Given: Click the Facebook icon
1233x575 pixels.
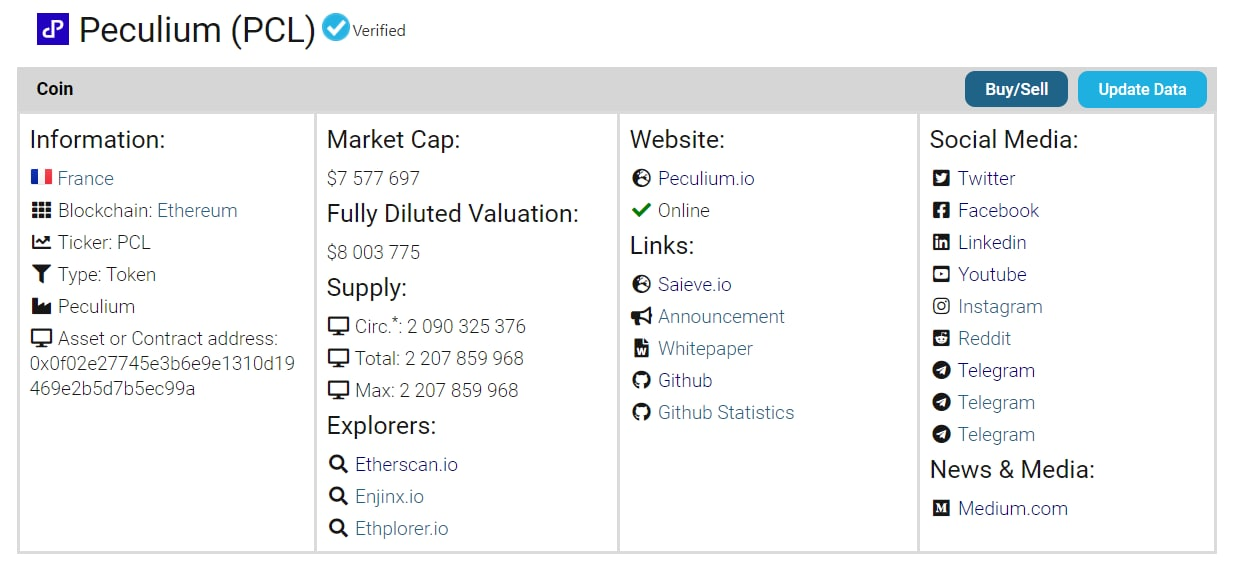Looking at the screenshot, I should [x=941, y=210].
